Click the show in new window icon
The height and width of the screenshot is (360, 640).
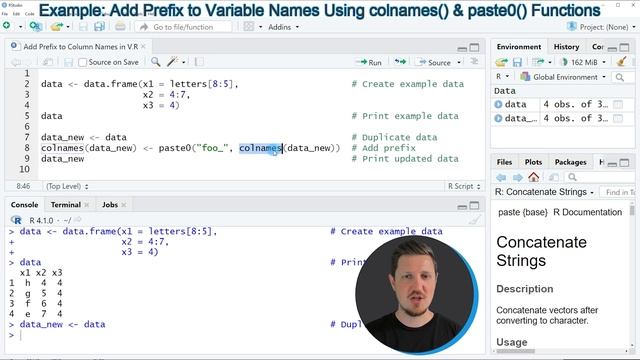pos(48,62)
